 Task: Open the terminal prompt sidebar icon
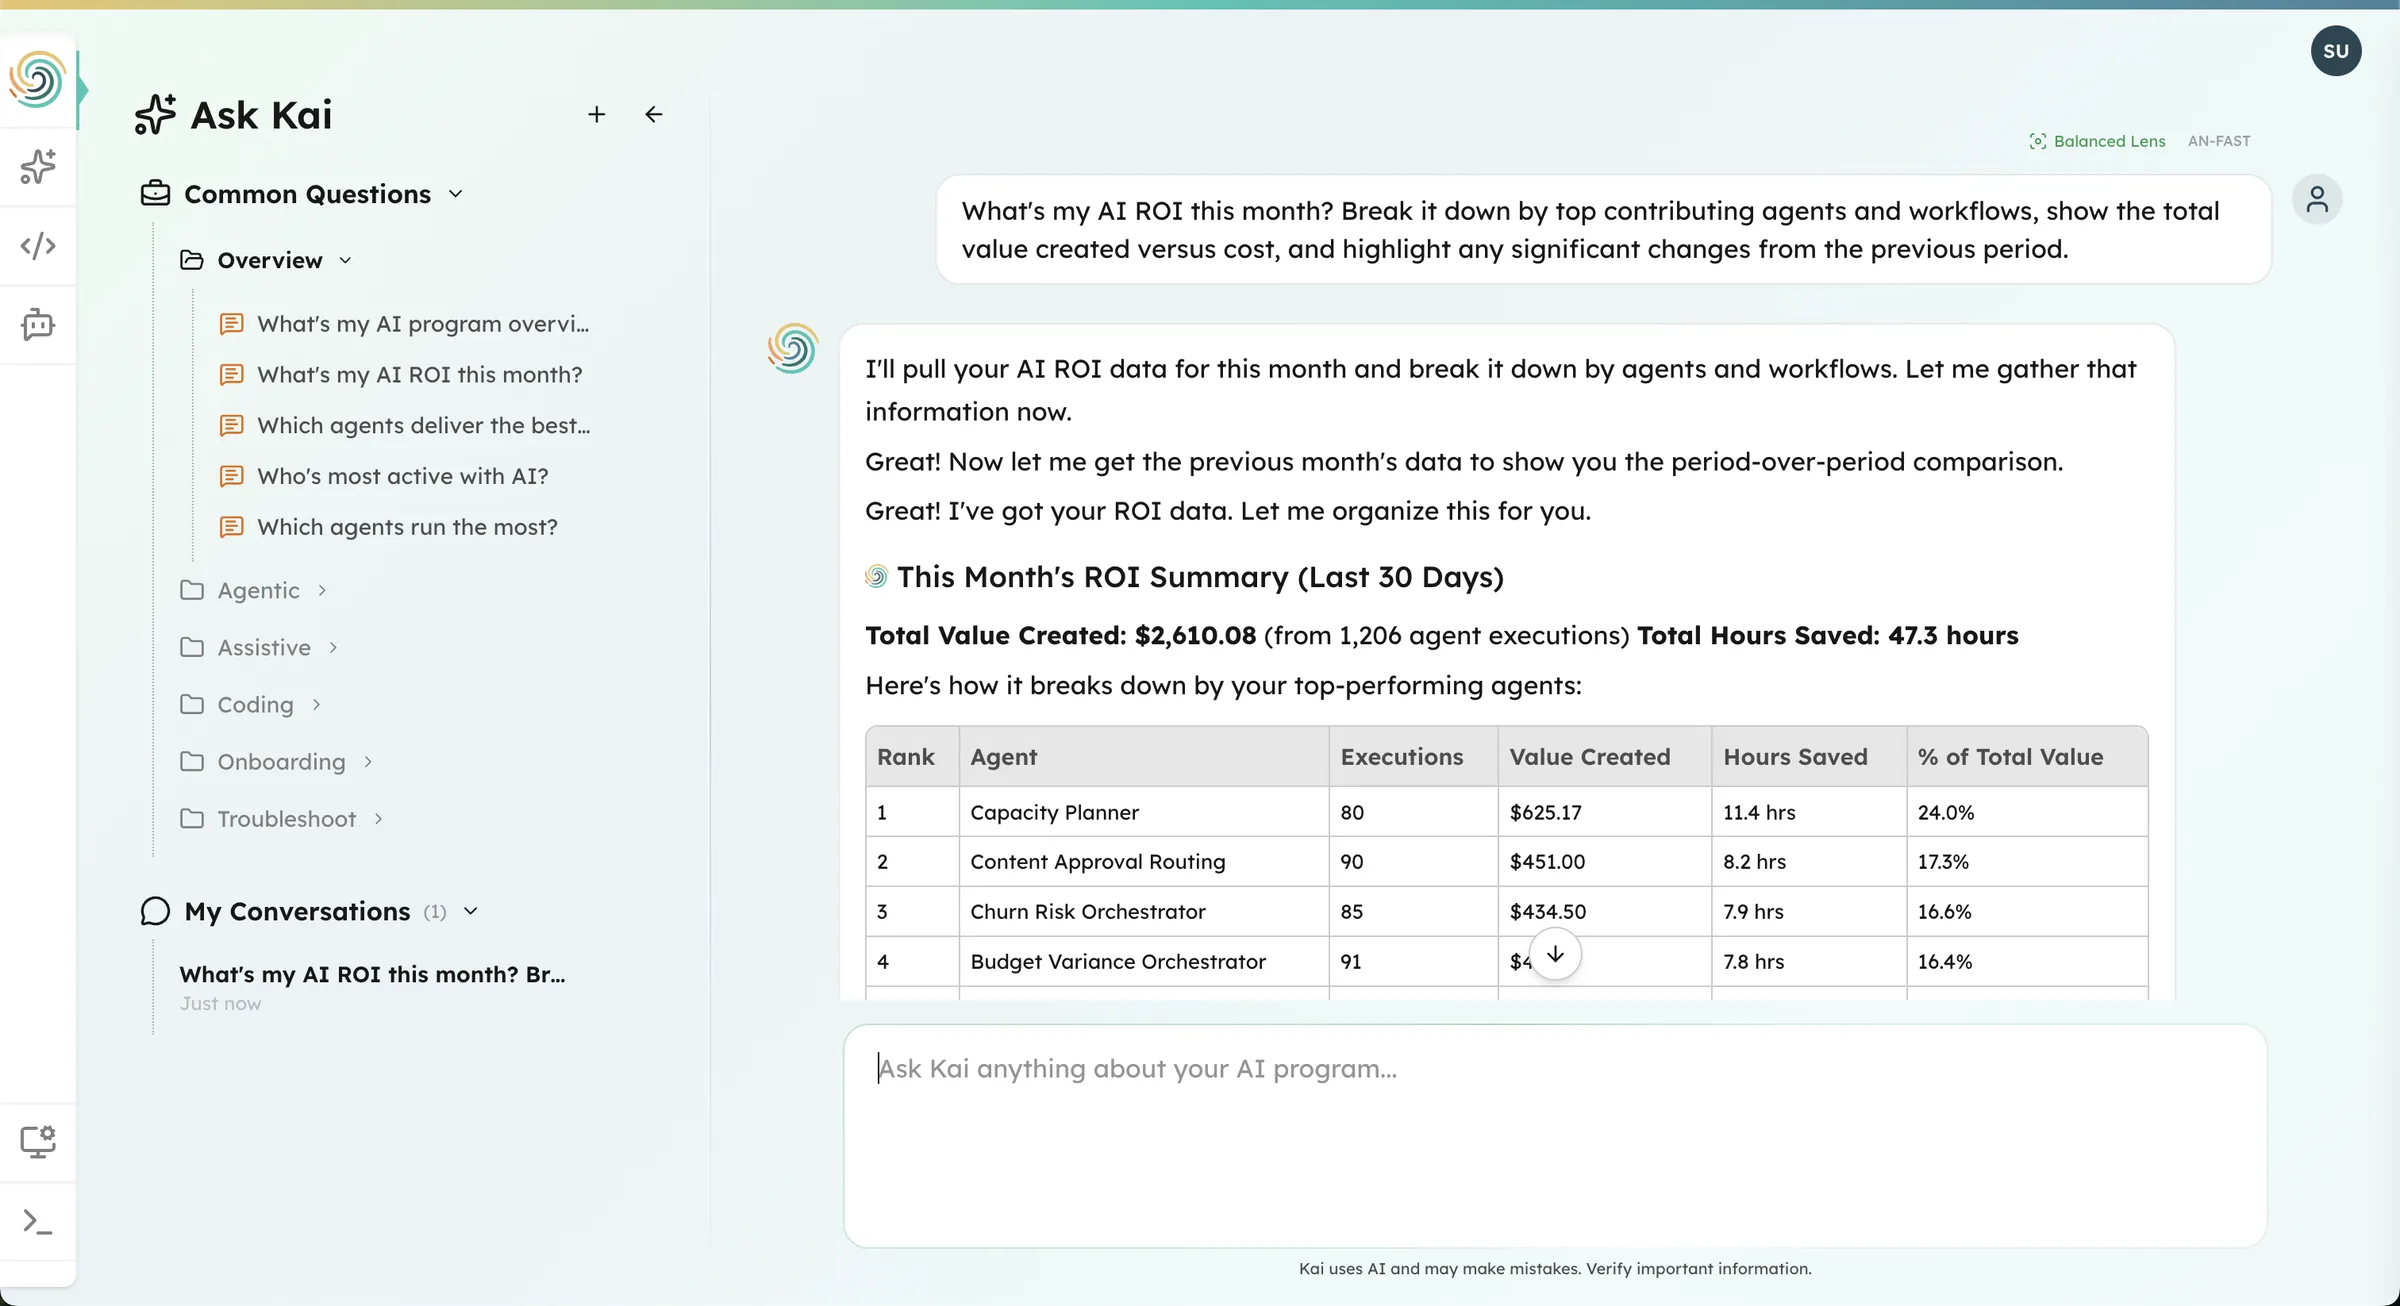(x=38, y=1221)
